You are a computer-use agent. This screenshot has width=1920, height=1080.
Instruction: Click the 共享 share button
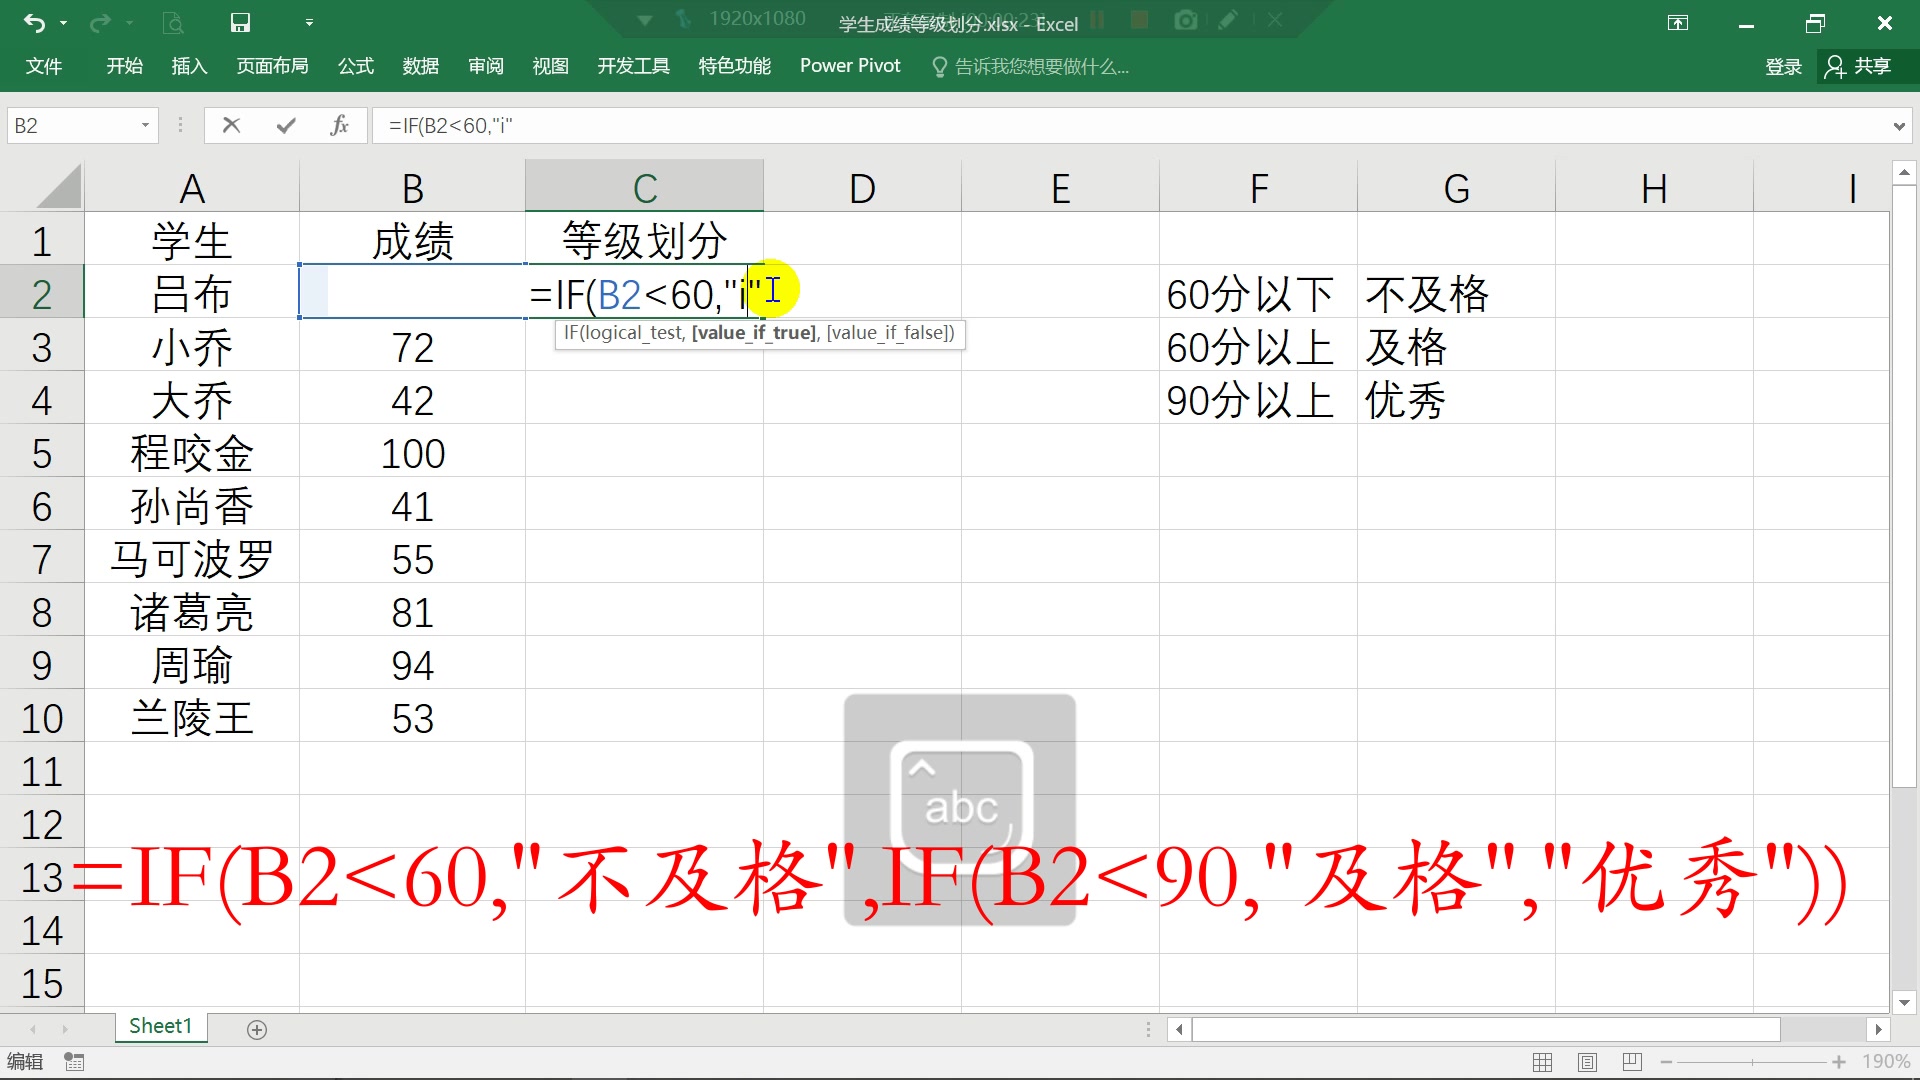pos(1859,67)
